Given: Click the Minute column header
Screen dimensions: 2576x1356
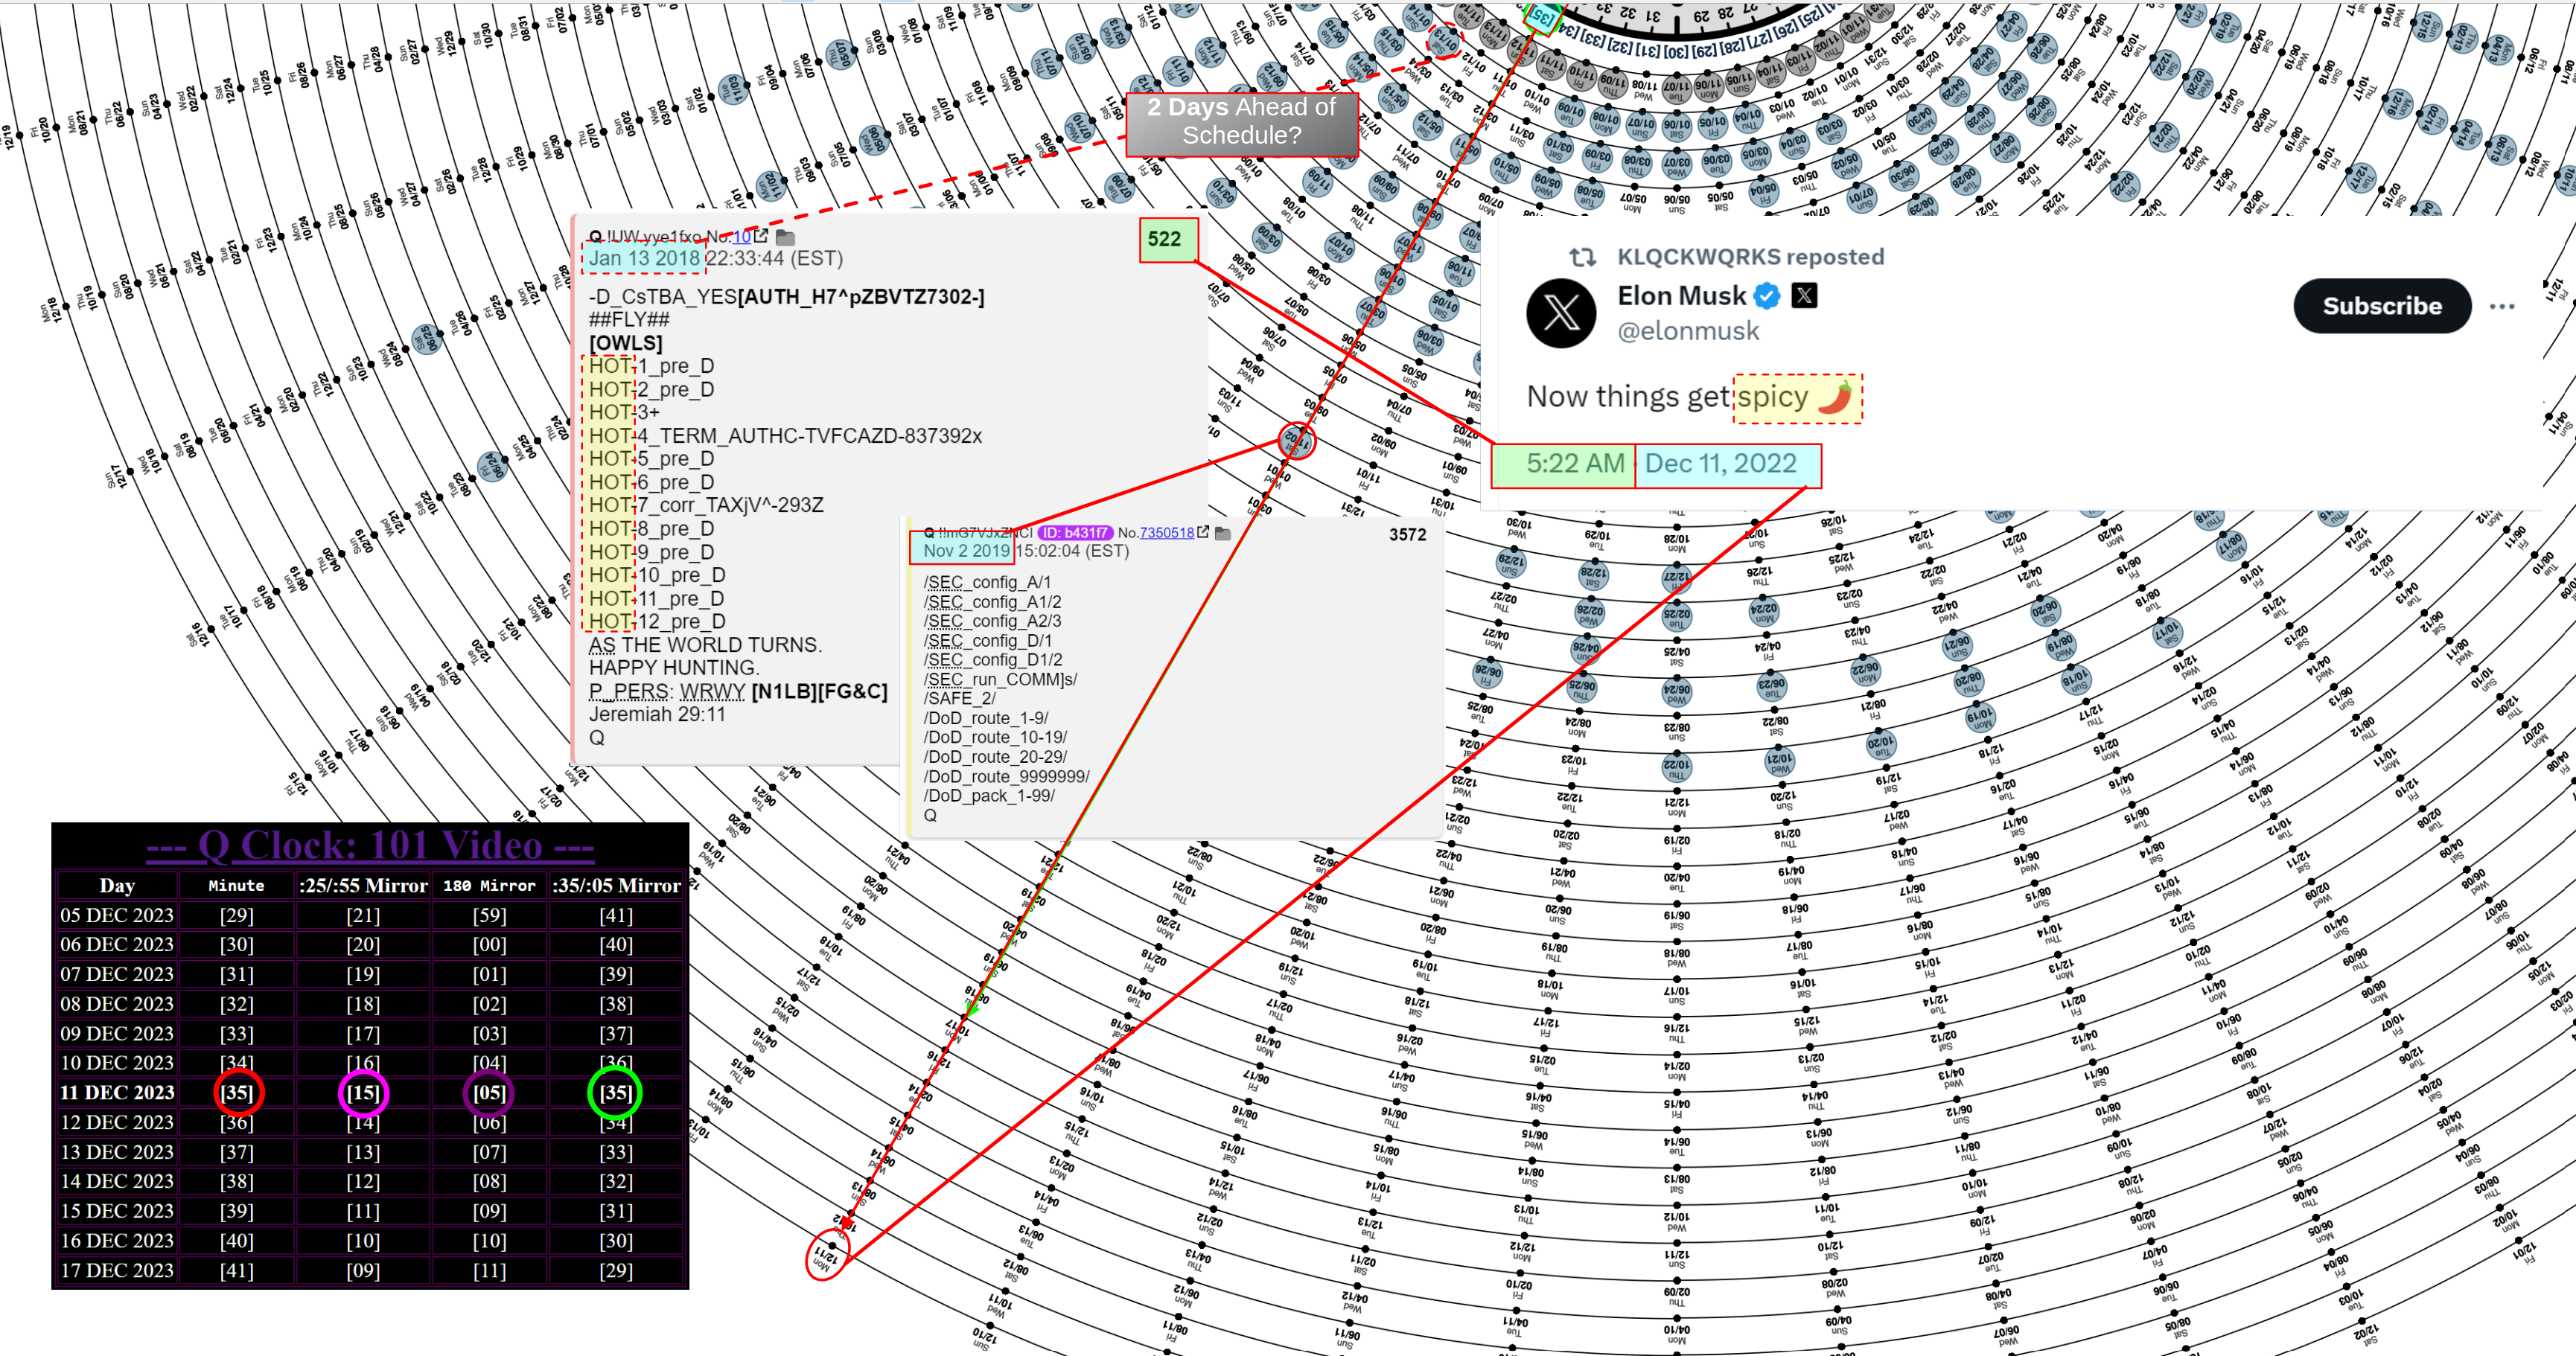Looking at the screenshot, I should [236, 885].
